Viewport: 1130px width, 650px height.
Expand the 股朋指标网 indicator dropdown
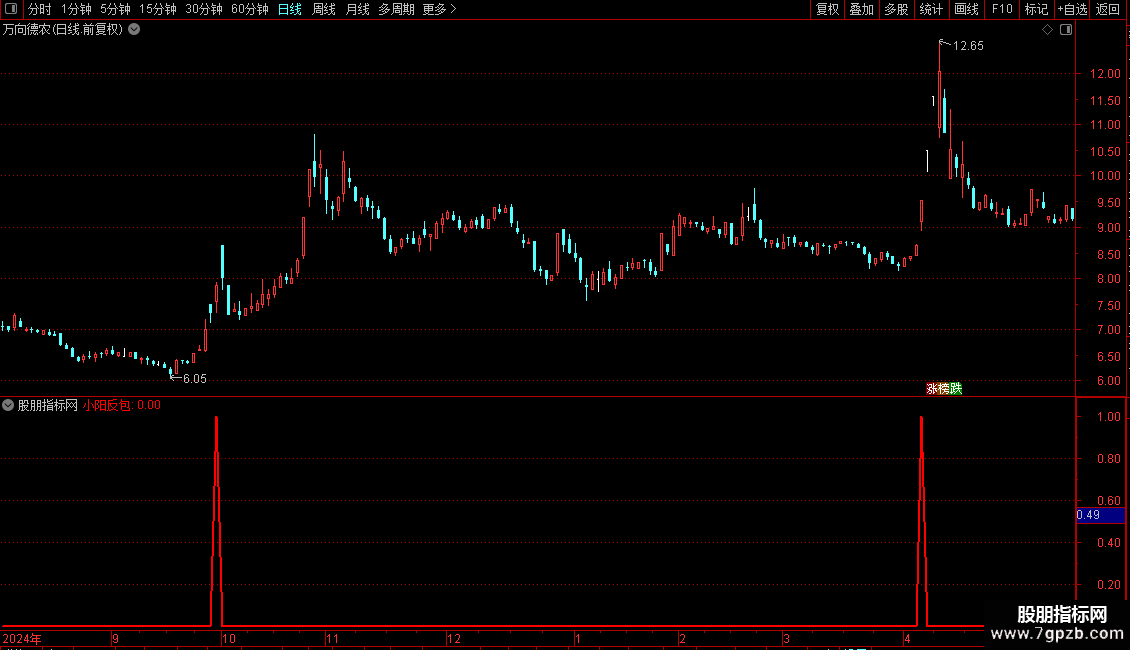coord(8,405)
